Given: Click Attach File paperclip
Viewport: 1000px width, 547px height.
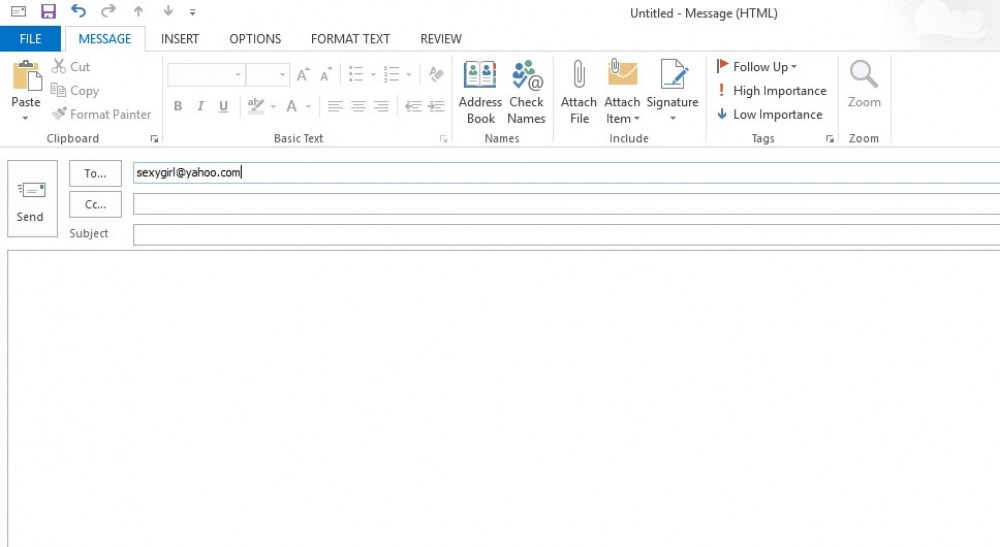Looking at the screenshot, I should [579, 92].
